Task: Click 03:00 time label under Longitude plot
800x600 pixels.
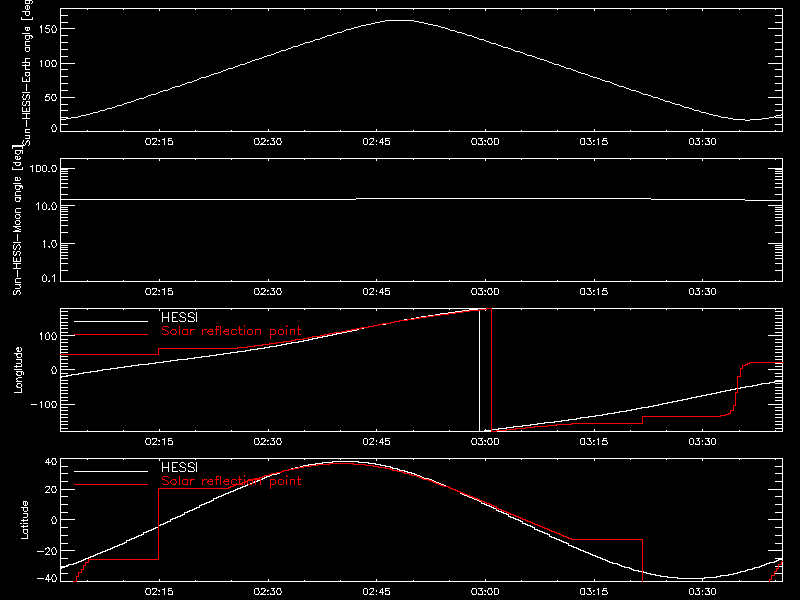Action: tap(485, 442)
